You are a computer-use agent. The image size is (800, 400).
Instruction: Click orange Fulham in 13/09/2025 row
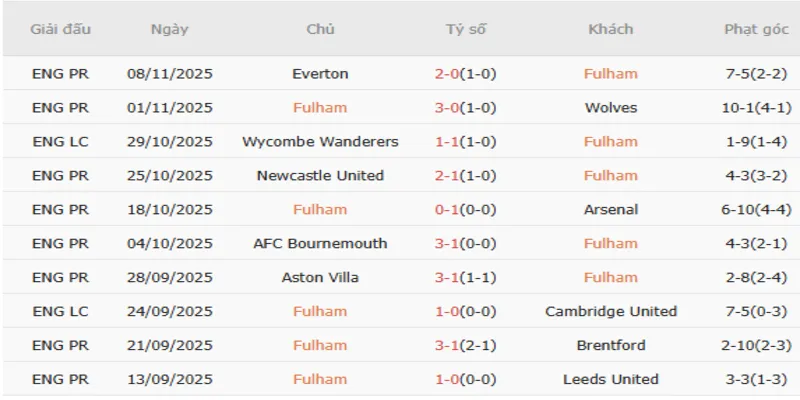(x=320, y=380)
